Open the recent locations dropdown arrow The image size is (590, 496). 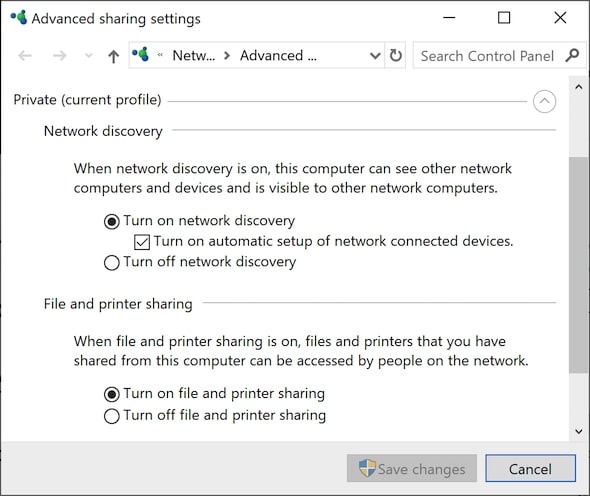(x=89, y=56)
